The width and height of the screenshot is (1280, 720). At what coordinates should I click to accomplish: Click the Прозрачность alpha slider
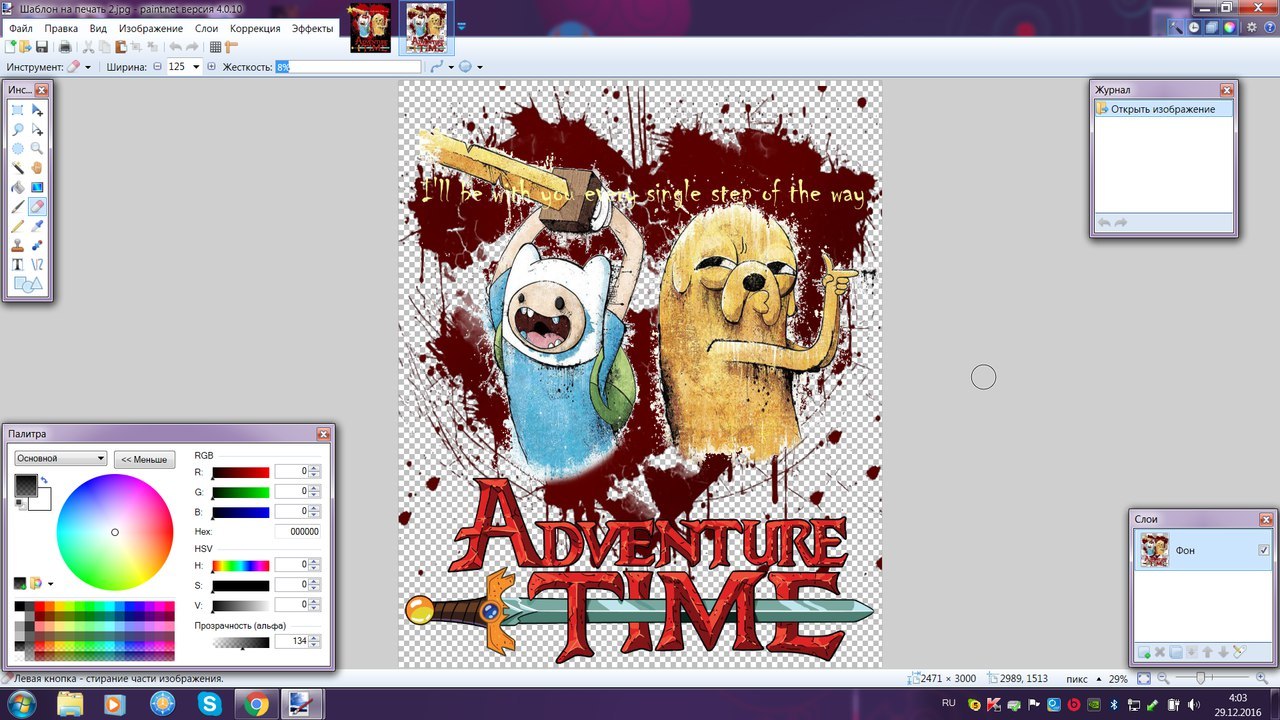tap(241, 642)
